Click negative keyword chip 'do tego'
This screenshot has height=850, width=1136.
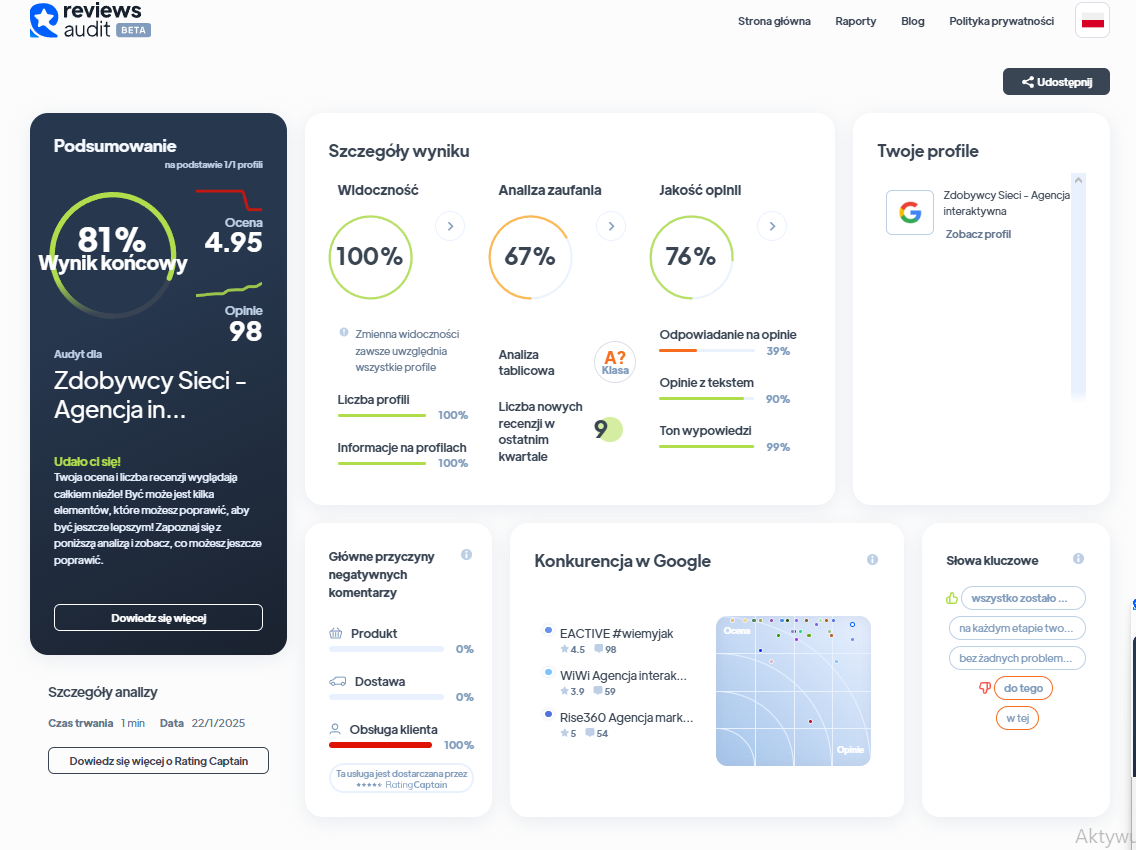tap(1023, 688)
